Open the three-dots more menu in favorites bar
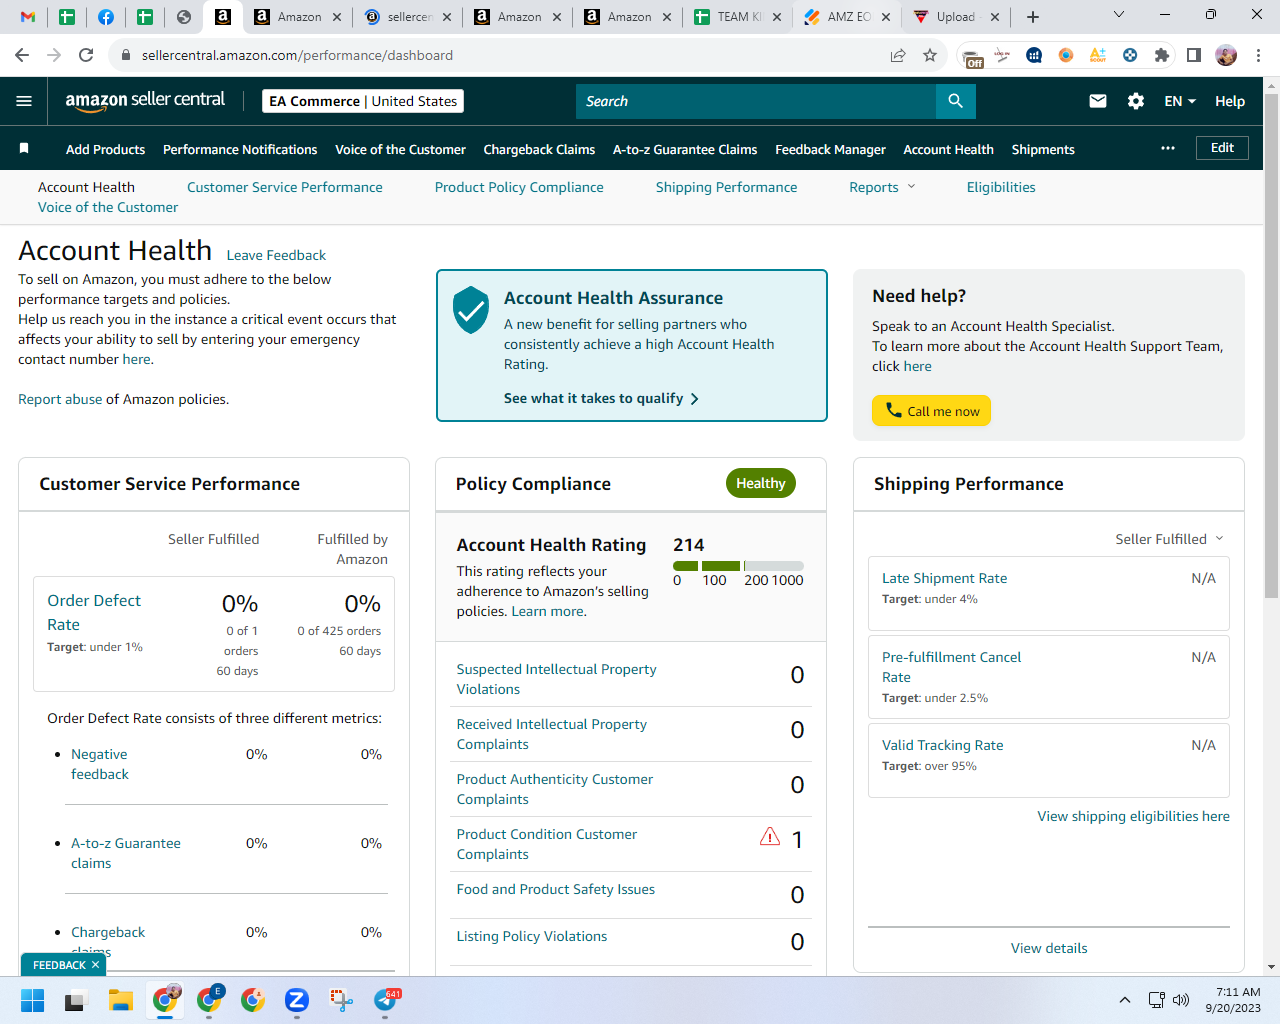Image resolution: width=1280 pixels, height=1024 pixels. point(1168,148)
